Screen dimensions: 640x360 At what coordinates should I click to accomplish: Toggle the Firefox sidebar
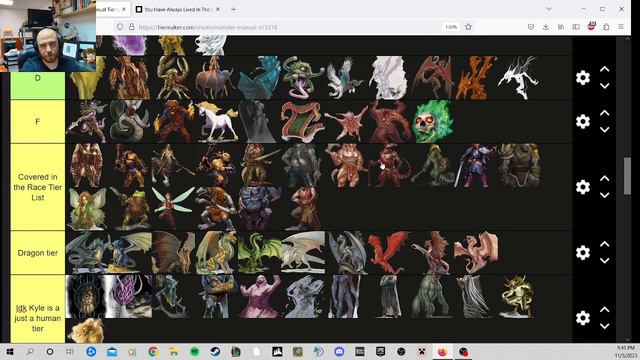[x=576, y=27]
